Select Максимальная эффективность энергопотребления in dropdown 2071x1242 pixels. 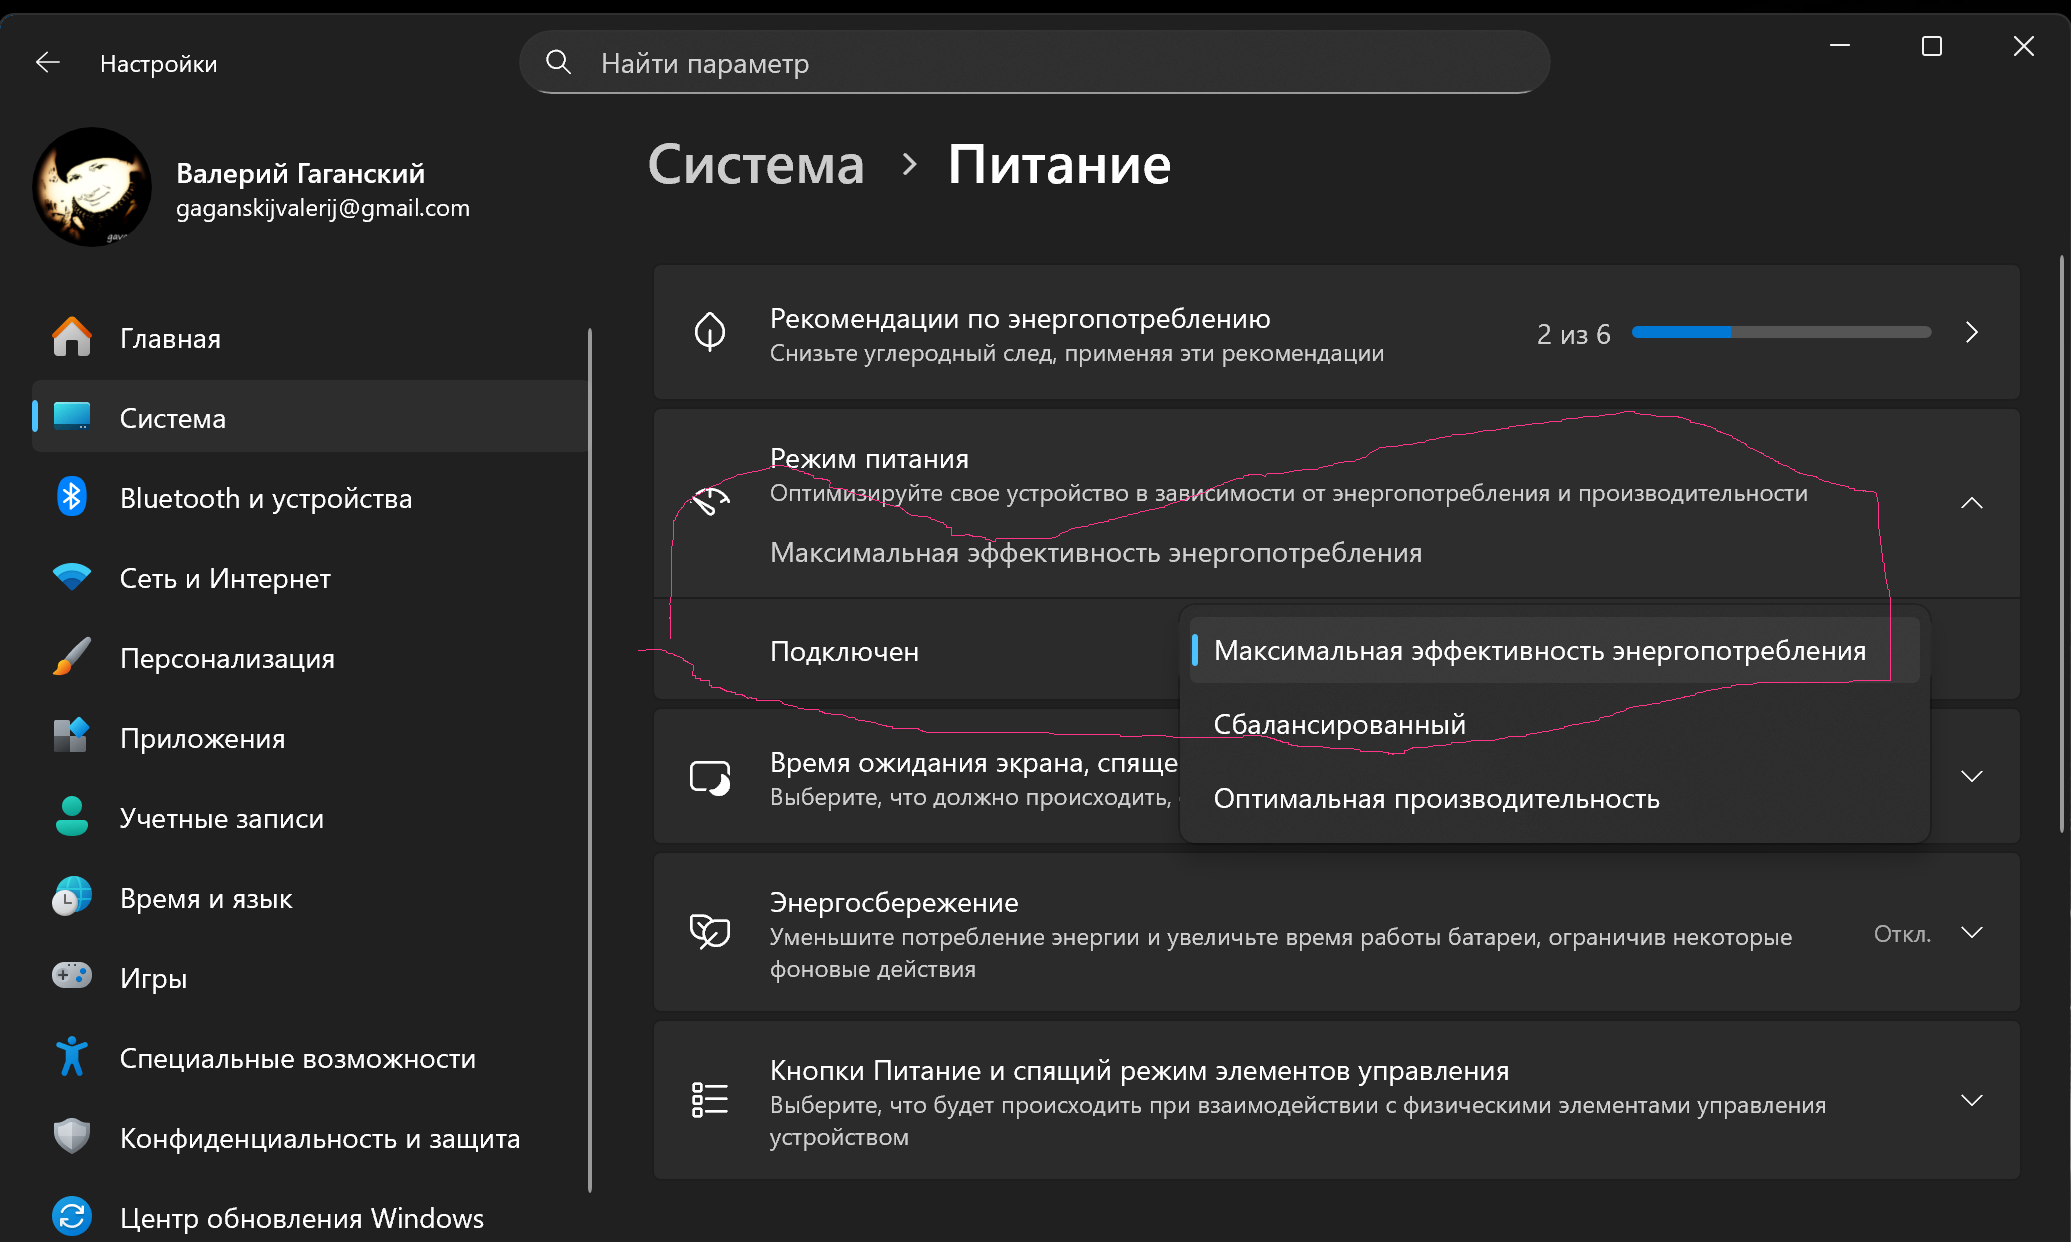[x=1539, y=651]
